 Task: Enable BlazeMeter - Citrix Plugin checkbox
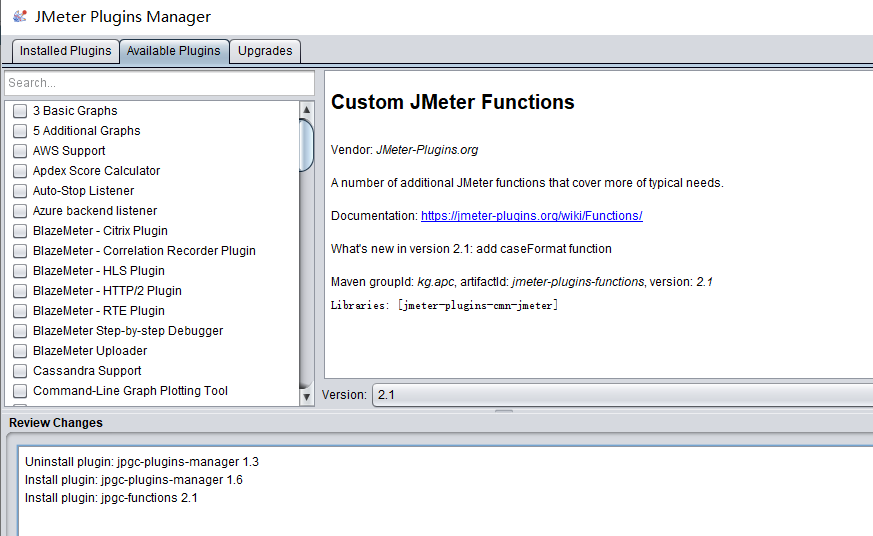pos(20,231)
